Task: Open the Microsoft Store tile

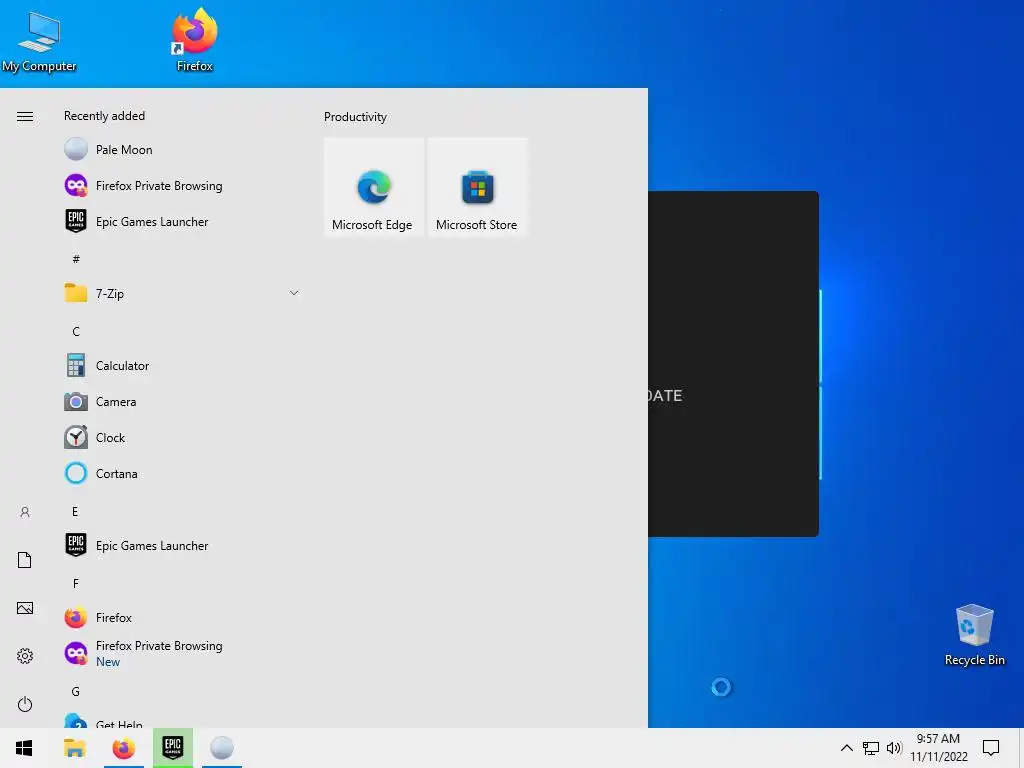Action: [x=477, y=187]
